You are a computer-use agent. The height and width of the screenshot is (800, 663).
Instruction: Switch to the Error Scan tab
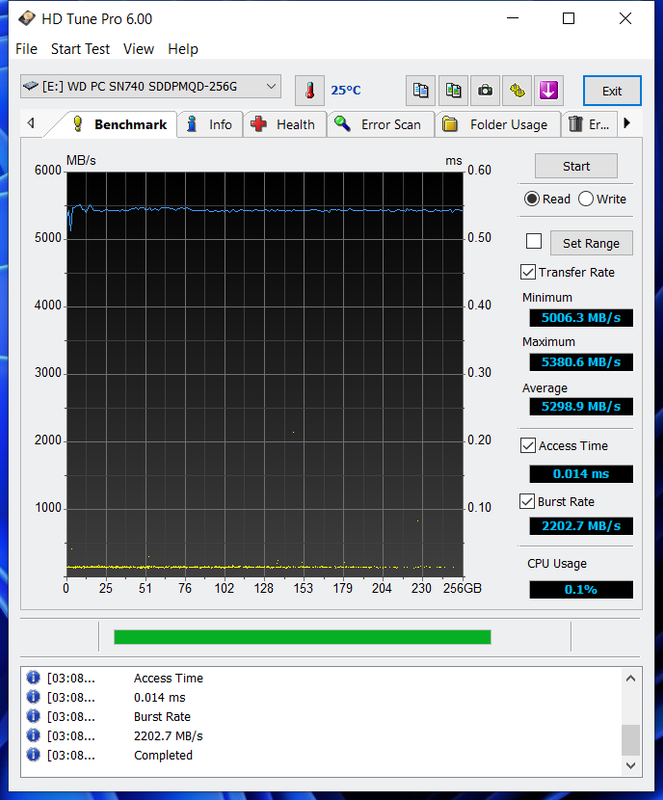click(x=380, y=124)
